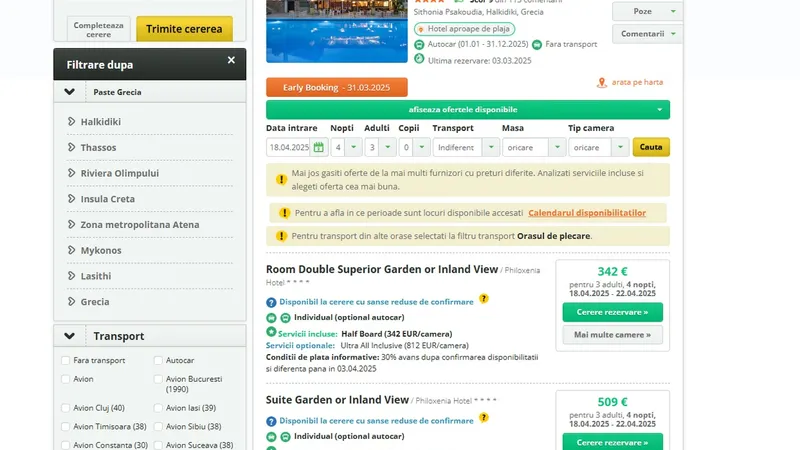
Task: Open the Poze dropdown button
Action: click(x=647, y=11)
